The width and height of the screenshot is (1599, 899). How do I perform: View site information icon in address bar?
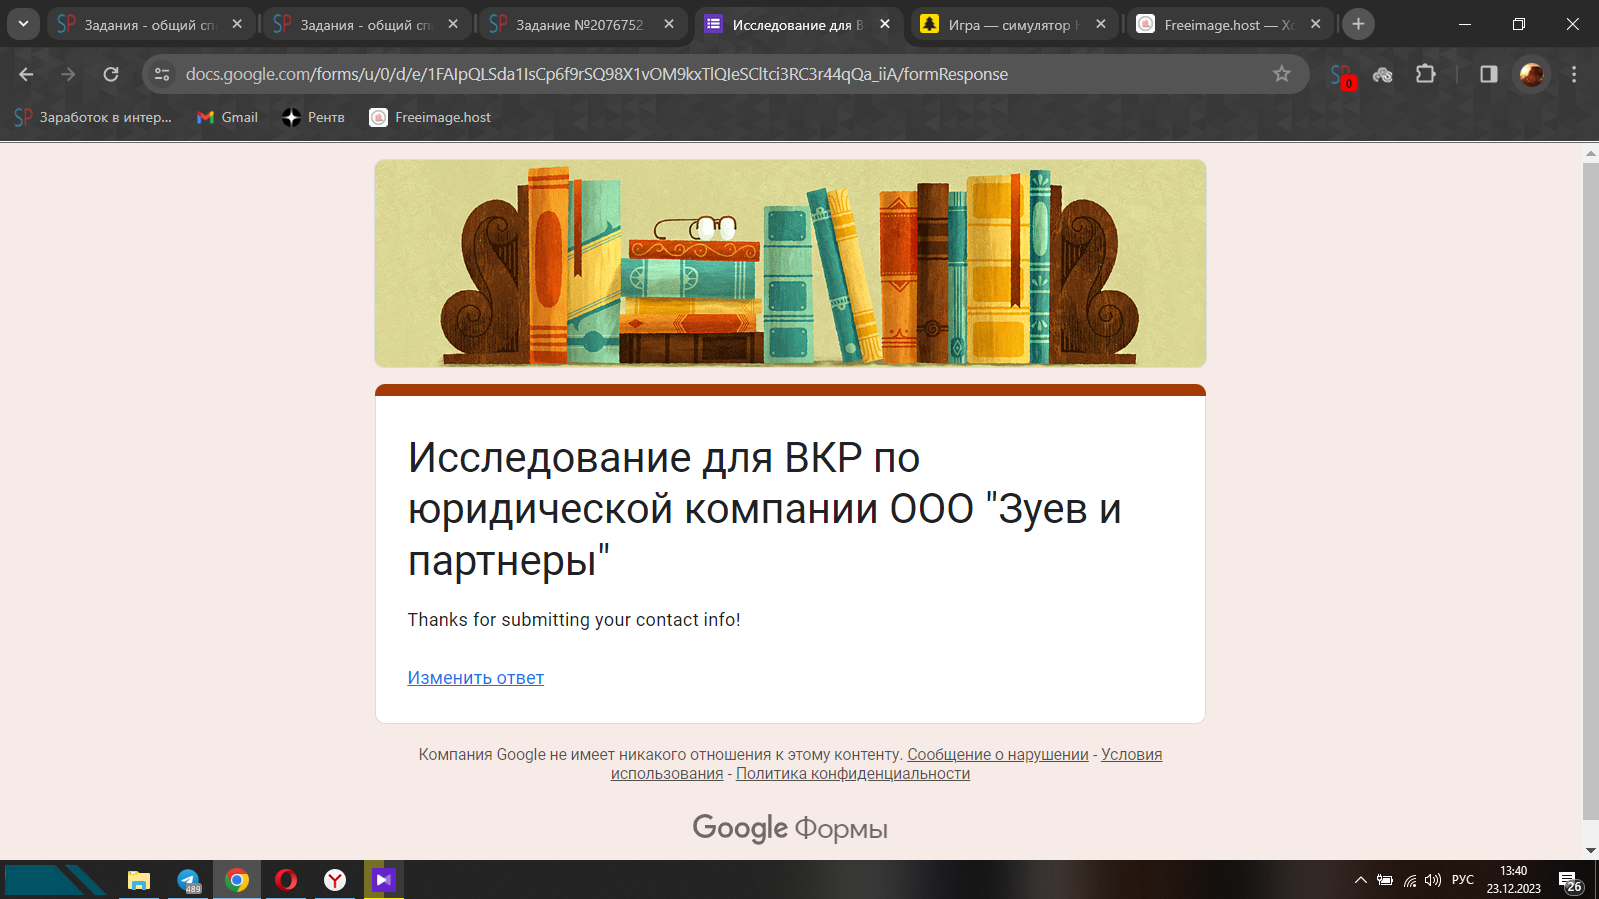162,74
